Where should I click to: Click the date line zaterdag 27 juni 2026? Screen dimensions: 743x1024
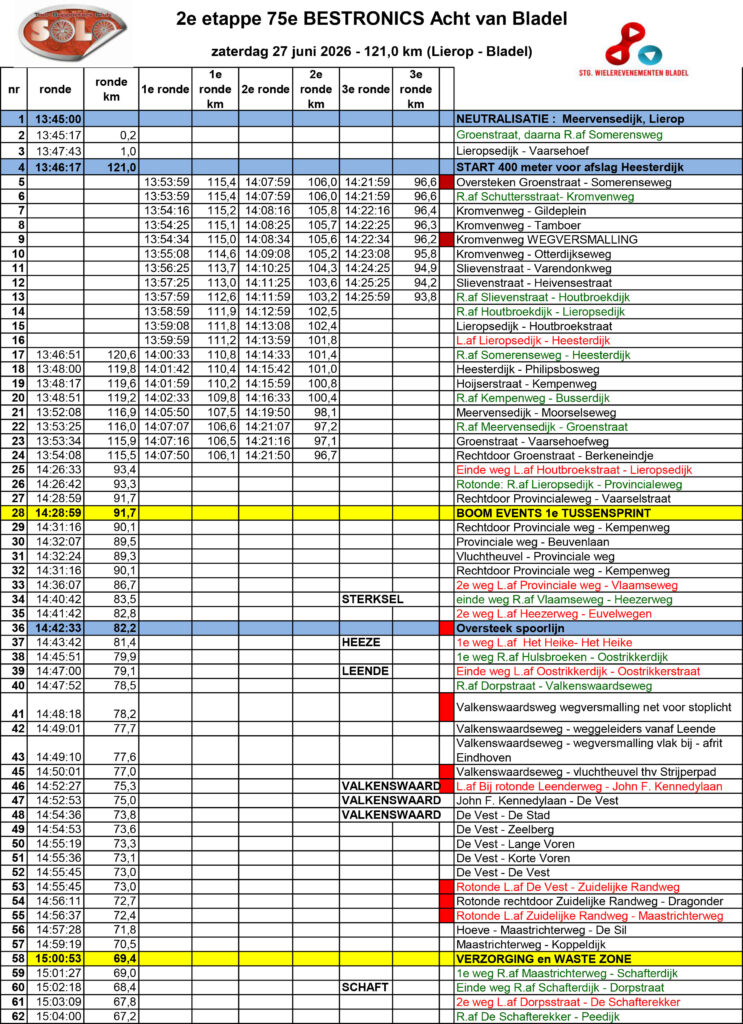tap(372, 51)
